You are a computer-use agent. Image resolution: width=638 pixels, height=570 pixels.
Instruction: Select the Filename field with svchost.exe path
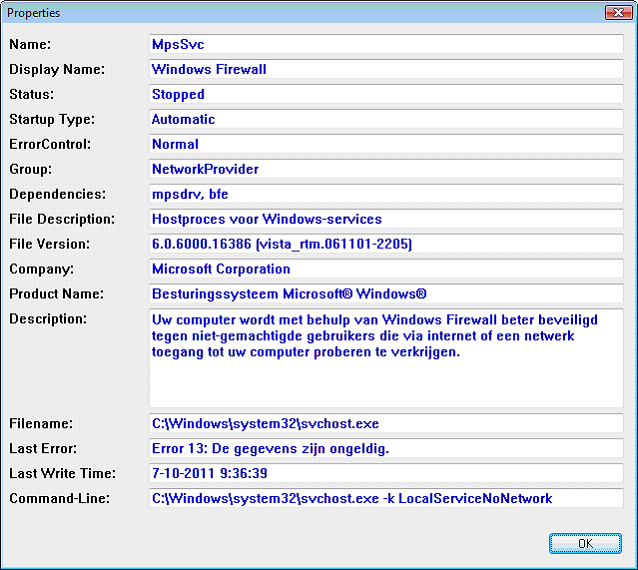[x=386, y=423]
